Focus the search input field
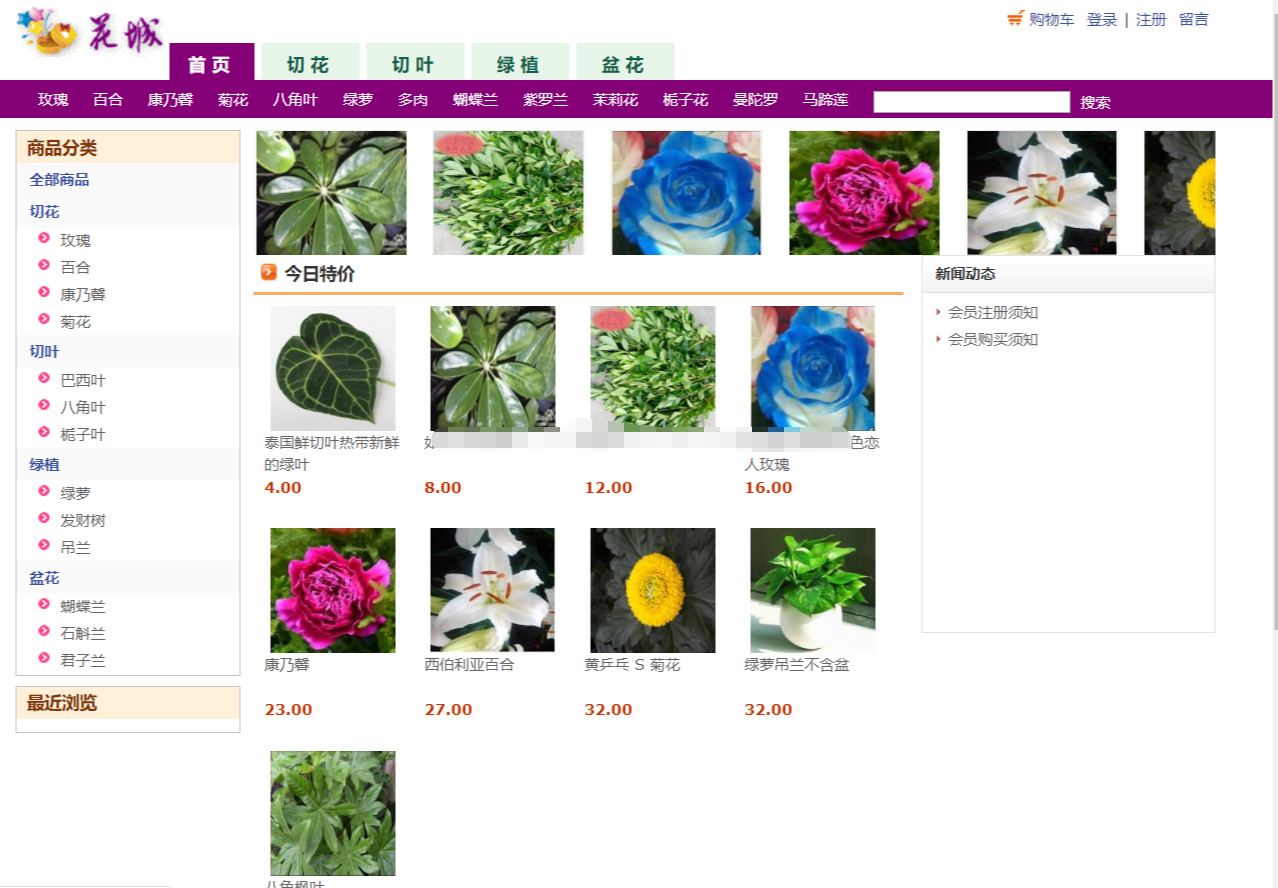The height and width of the screenshot is (888, 1278). pyautogui.click(x=972, y=101)
